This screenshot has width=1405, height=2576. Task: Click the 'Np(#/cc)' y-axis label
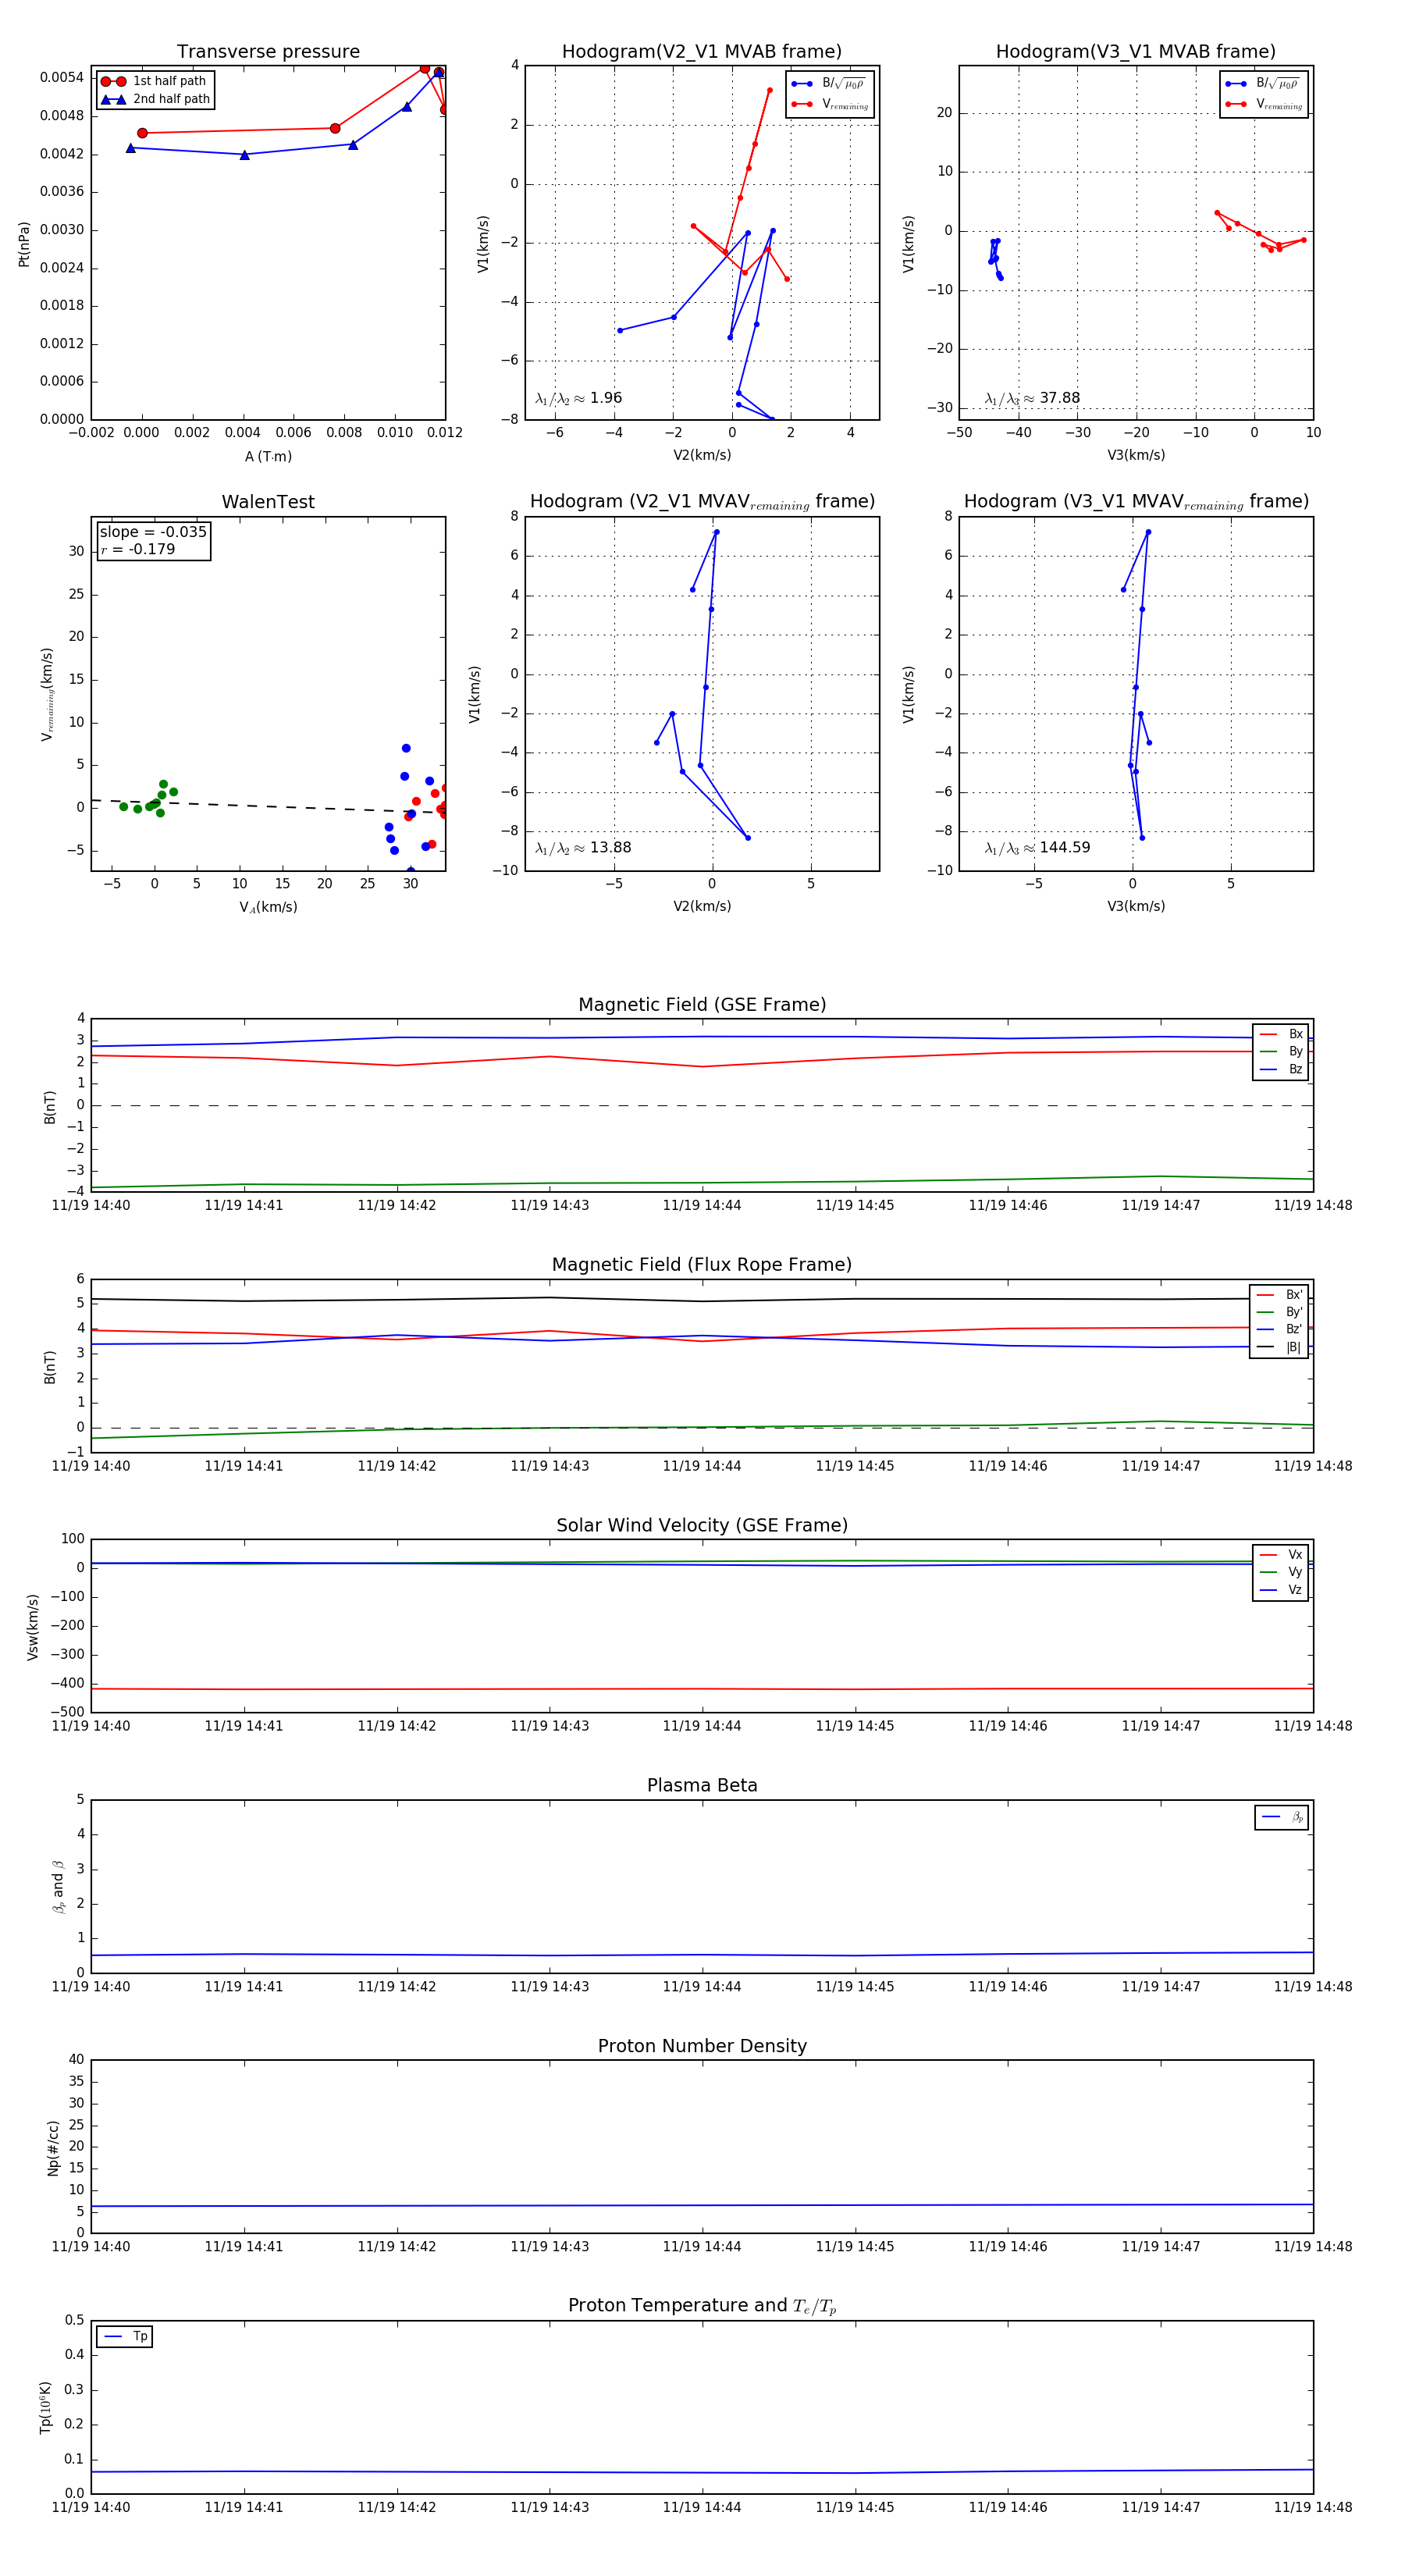(x=53, y=2148)
